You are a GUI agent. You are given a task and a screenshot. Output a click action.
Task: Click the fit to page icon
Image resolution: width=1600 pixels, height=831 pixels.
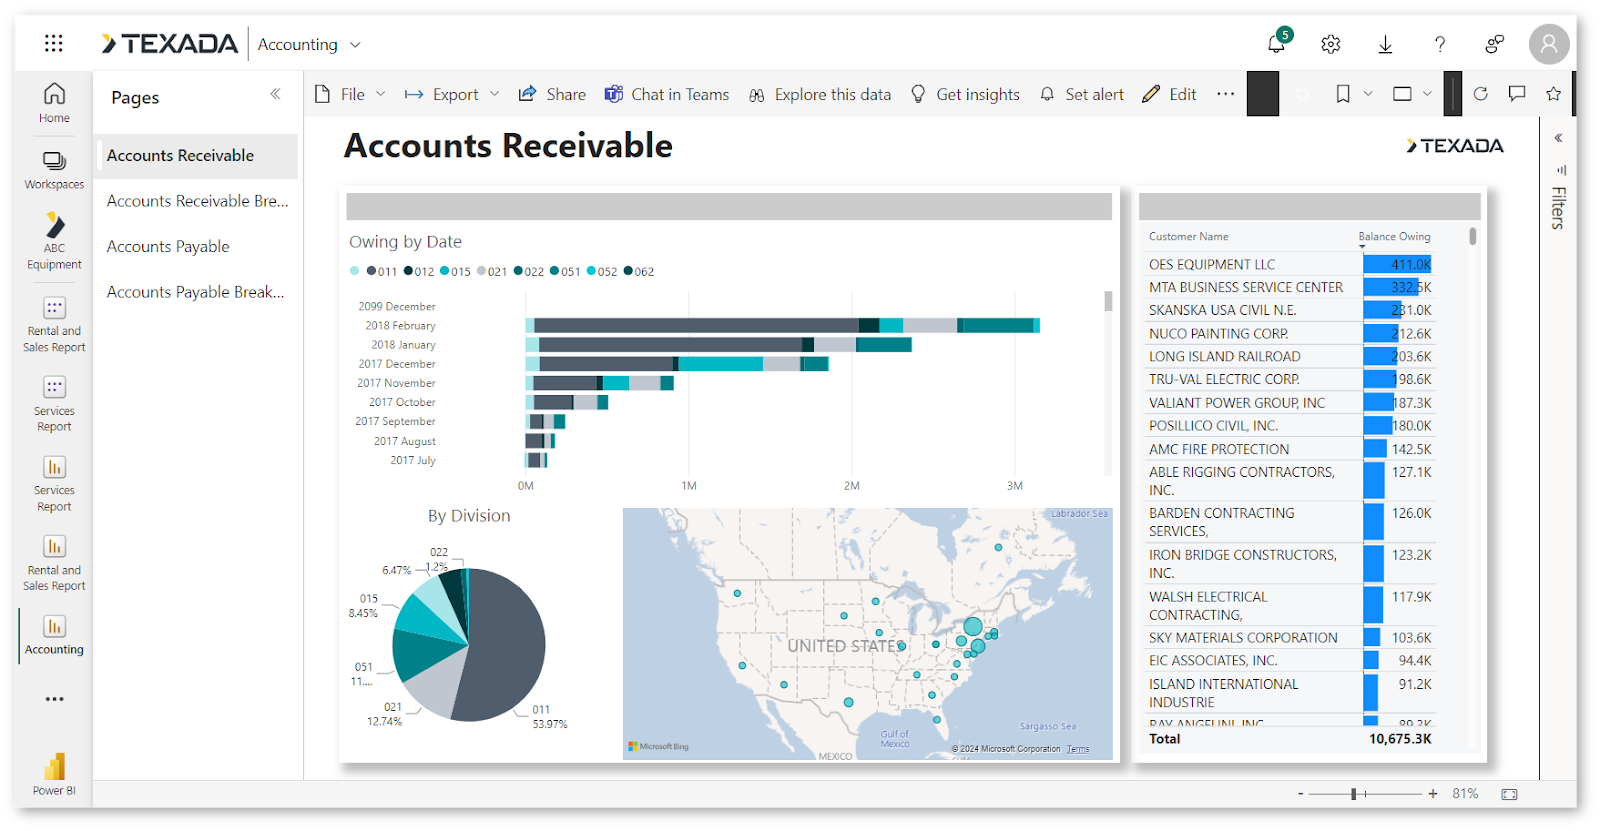point(1509,794)
